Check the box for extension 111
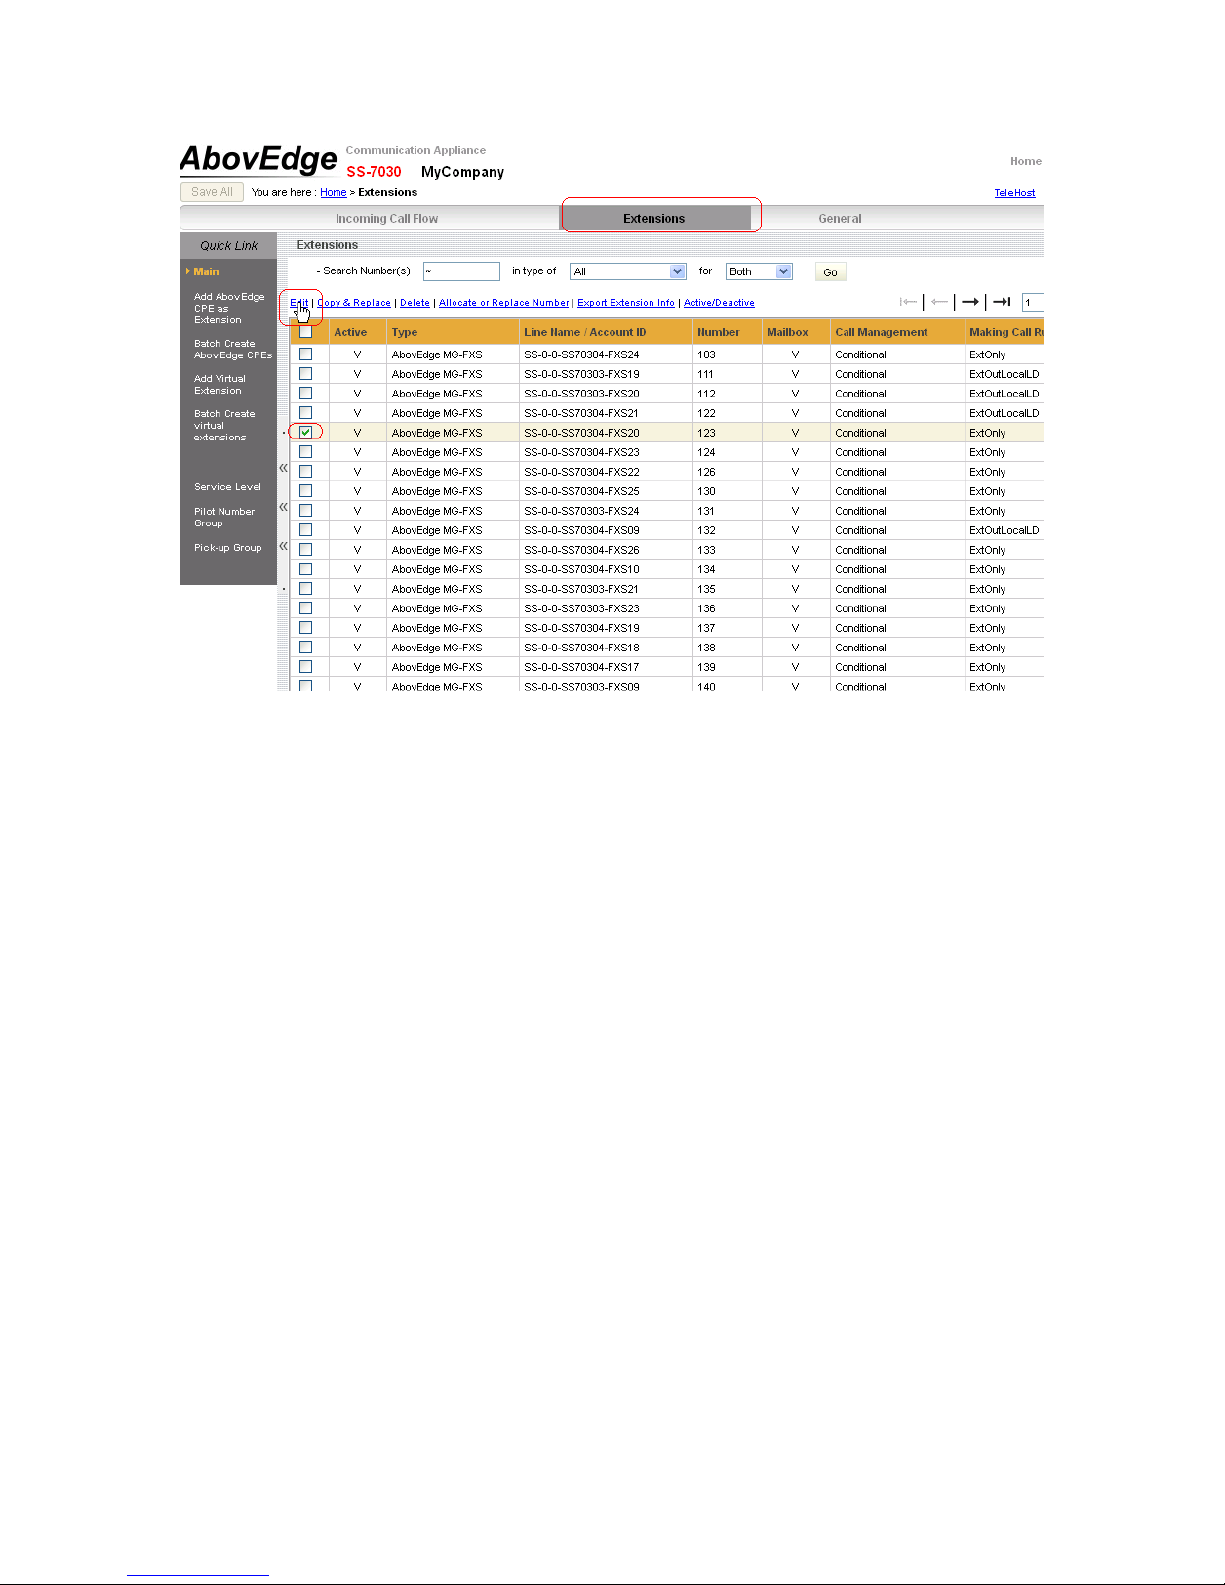1225x1585 pixels. click(306, 374)
